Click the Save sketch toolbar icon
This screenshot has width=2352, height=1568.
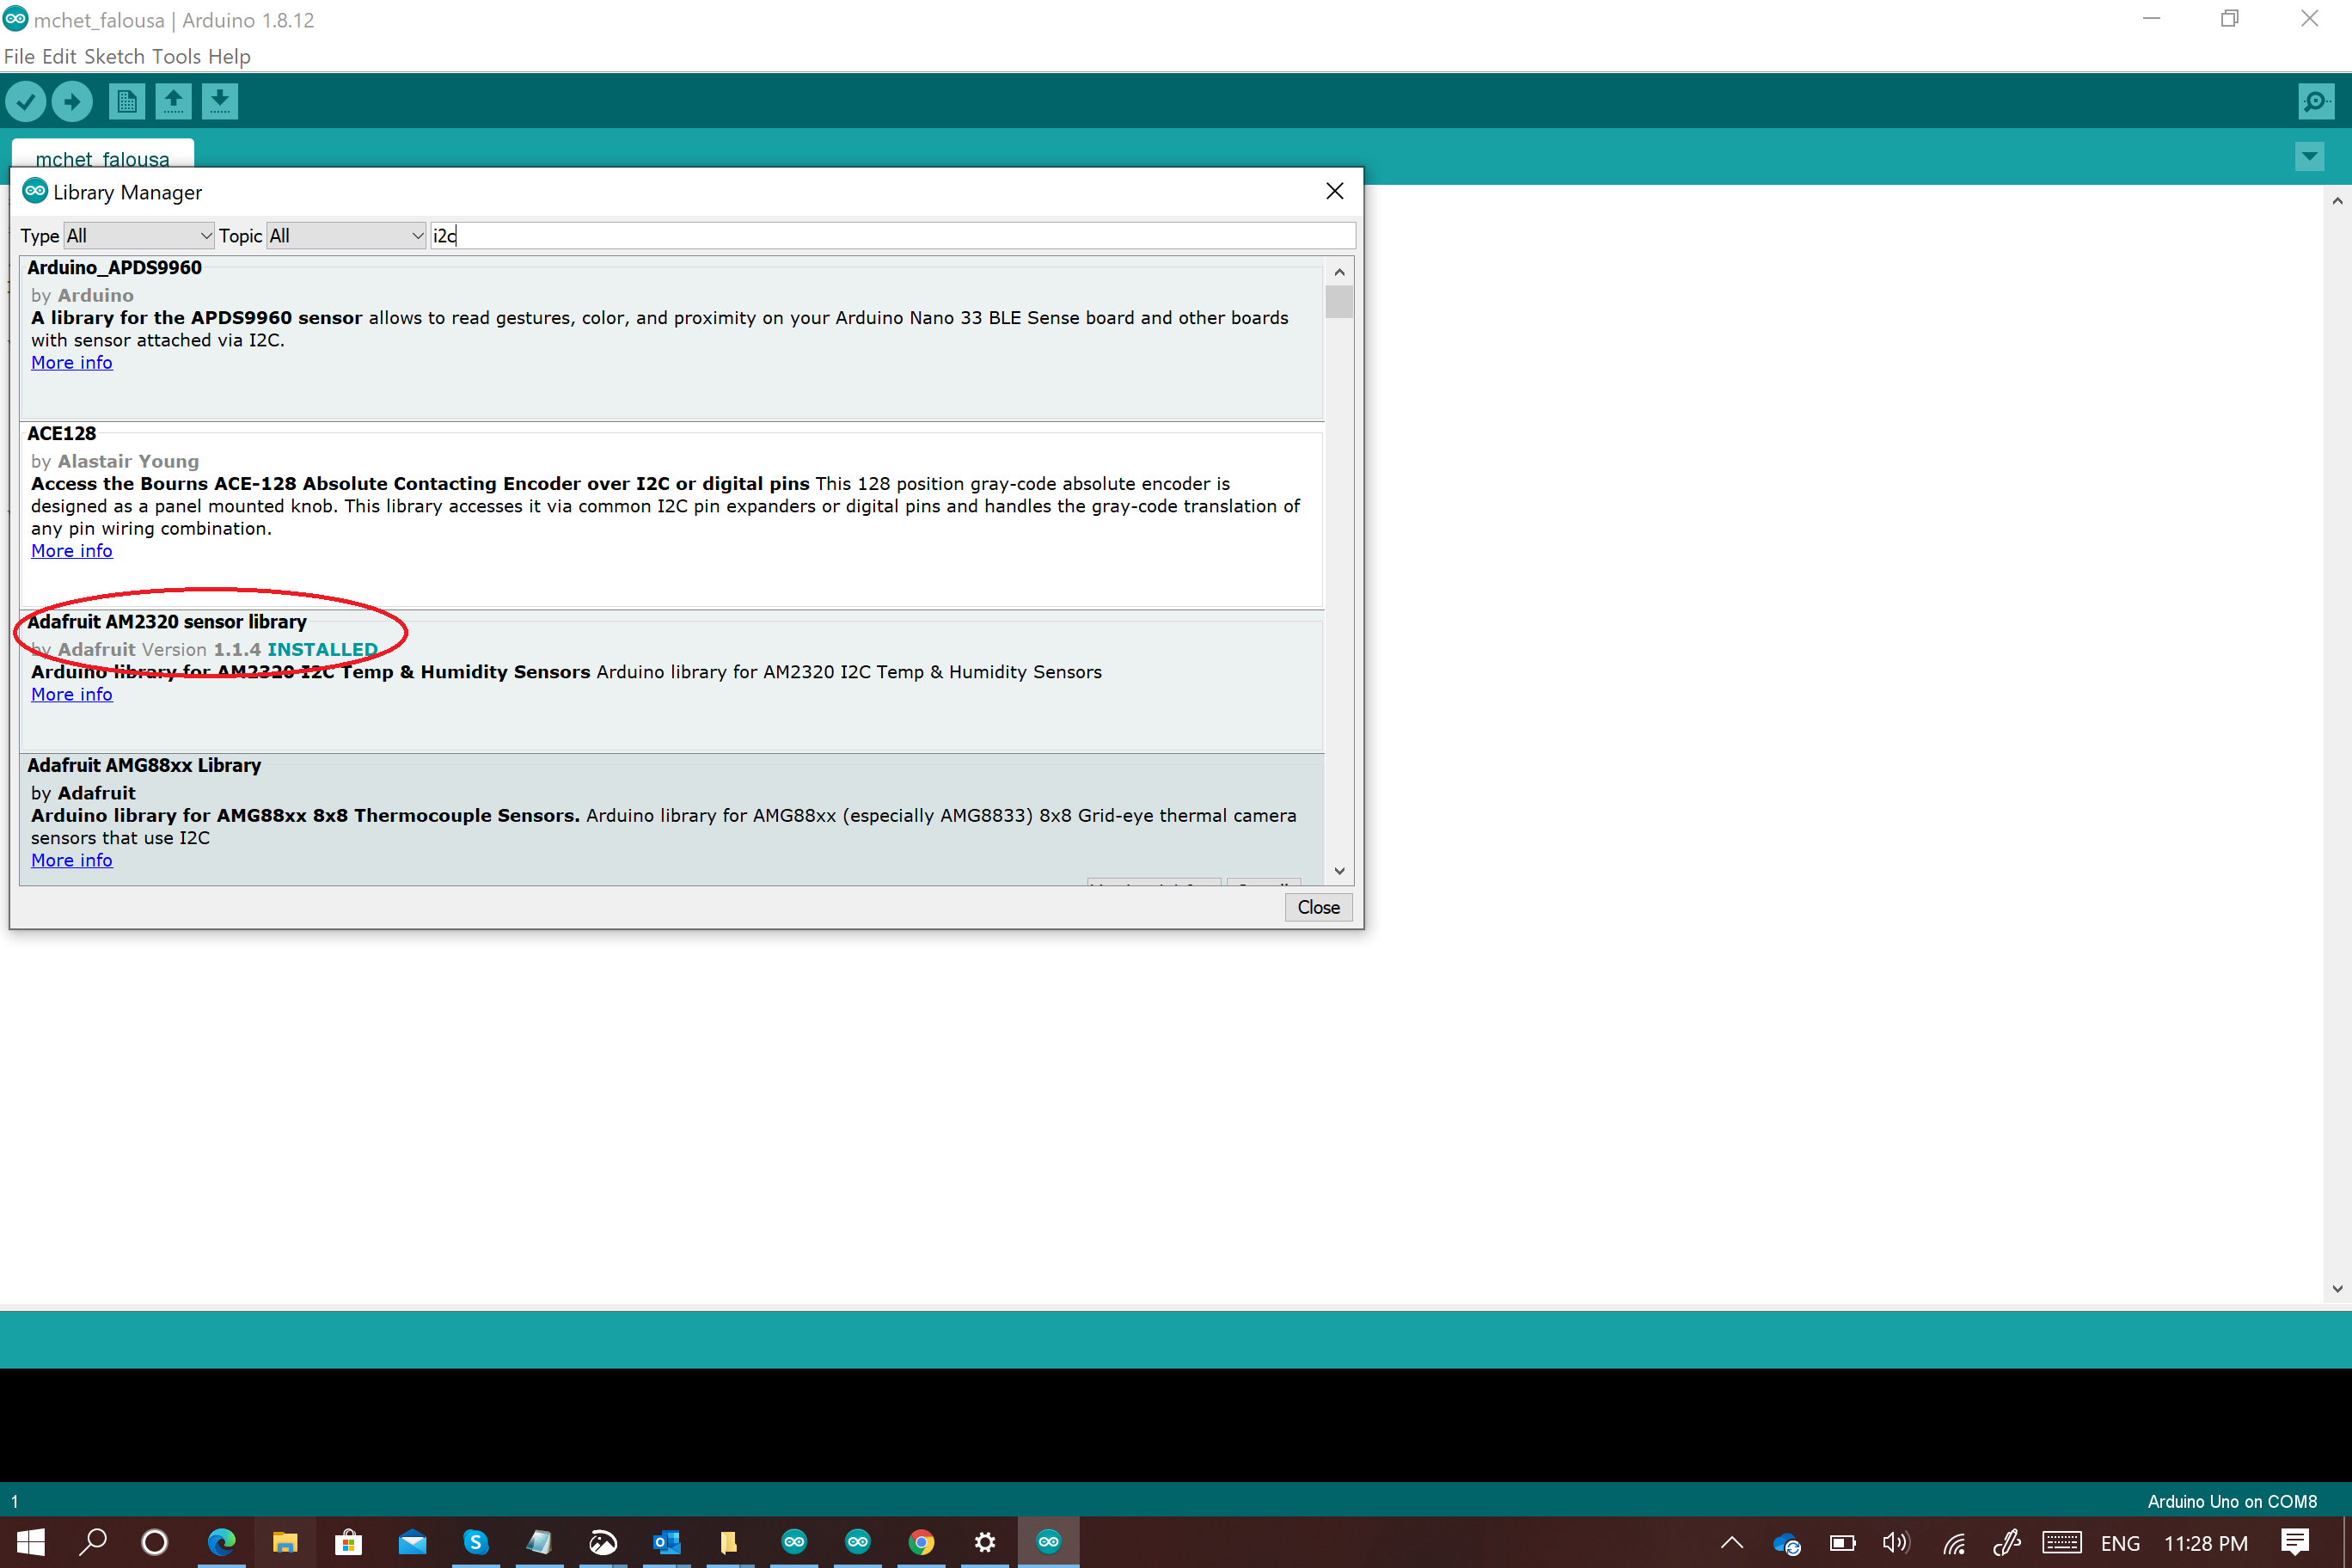pyautogui.click(x=220, y=101)
